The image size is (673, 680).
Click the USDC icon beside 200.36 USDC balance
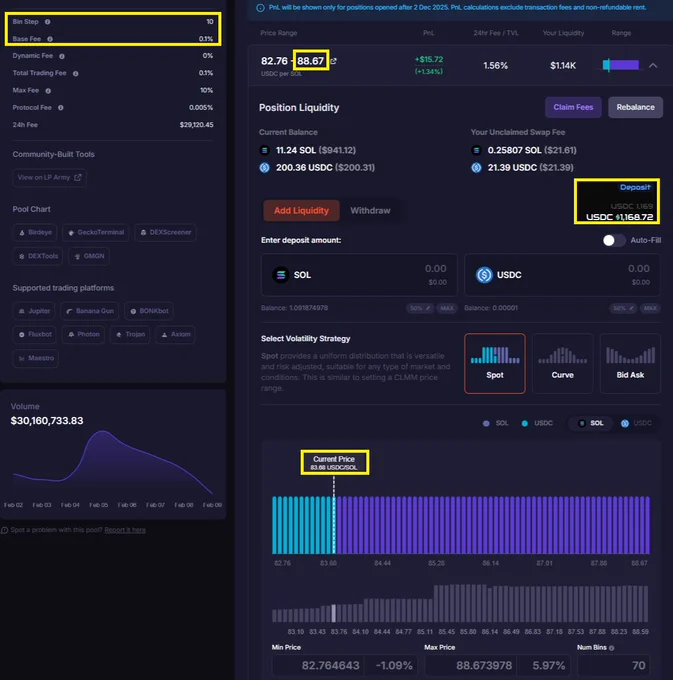(x=265, y=168)
